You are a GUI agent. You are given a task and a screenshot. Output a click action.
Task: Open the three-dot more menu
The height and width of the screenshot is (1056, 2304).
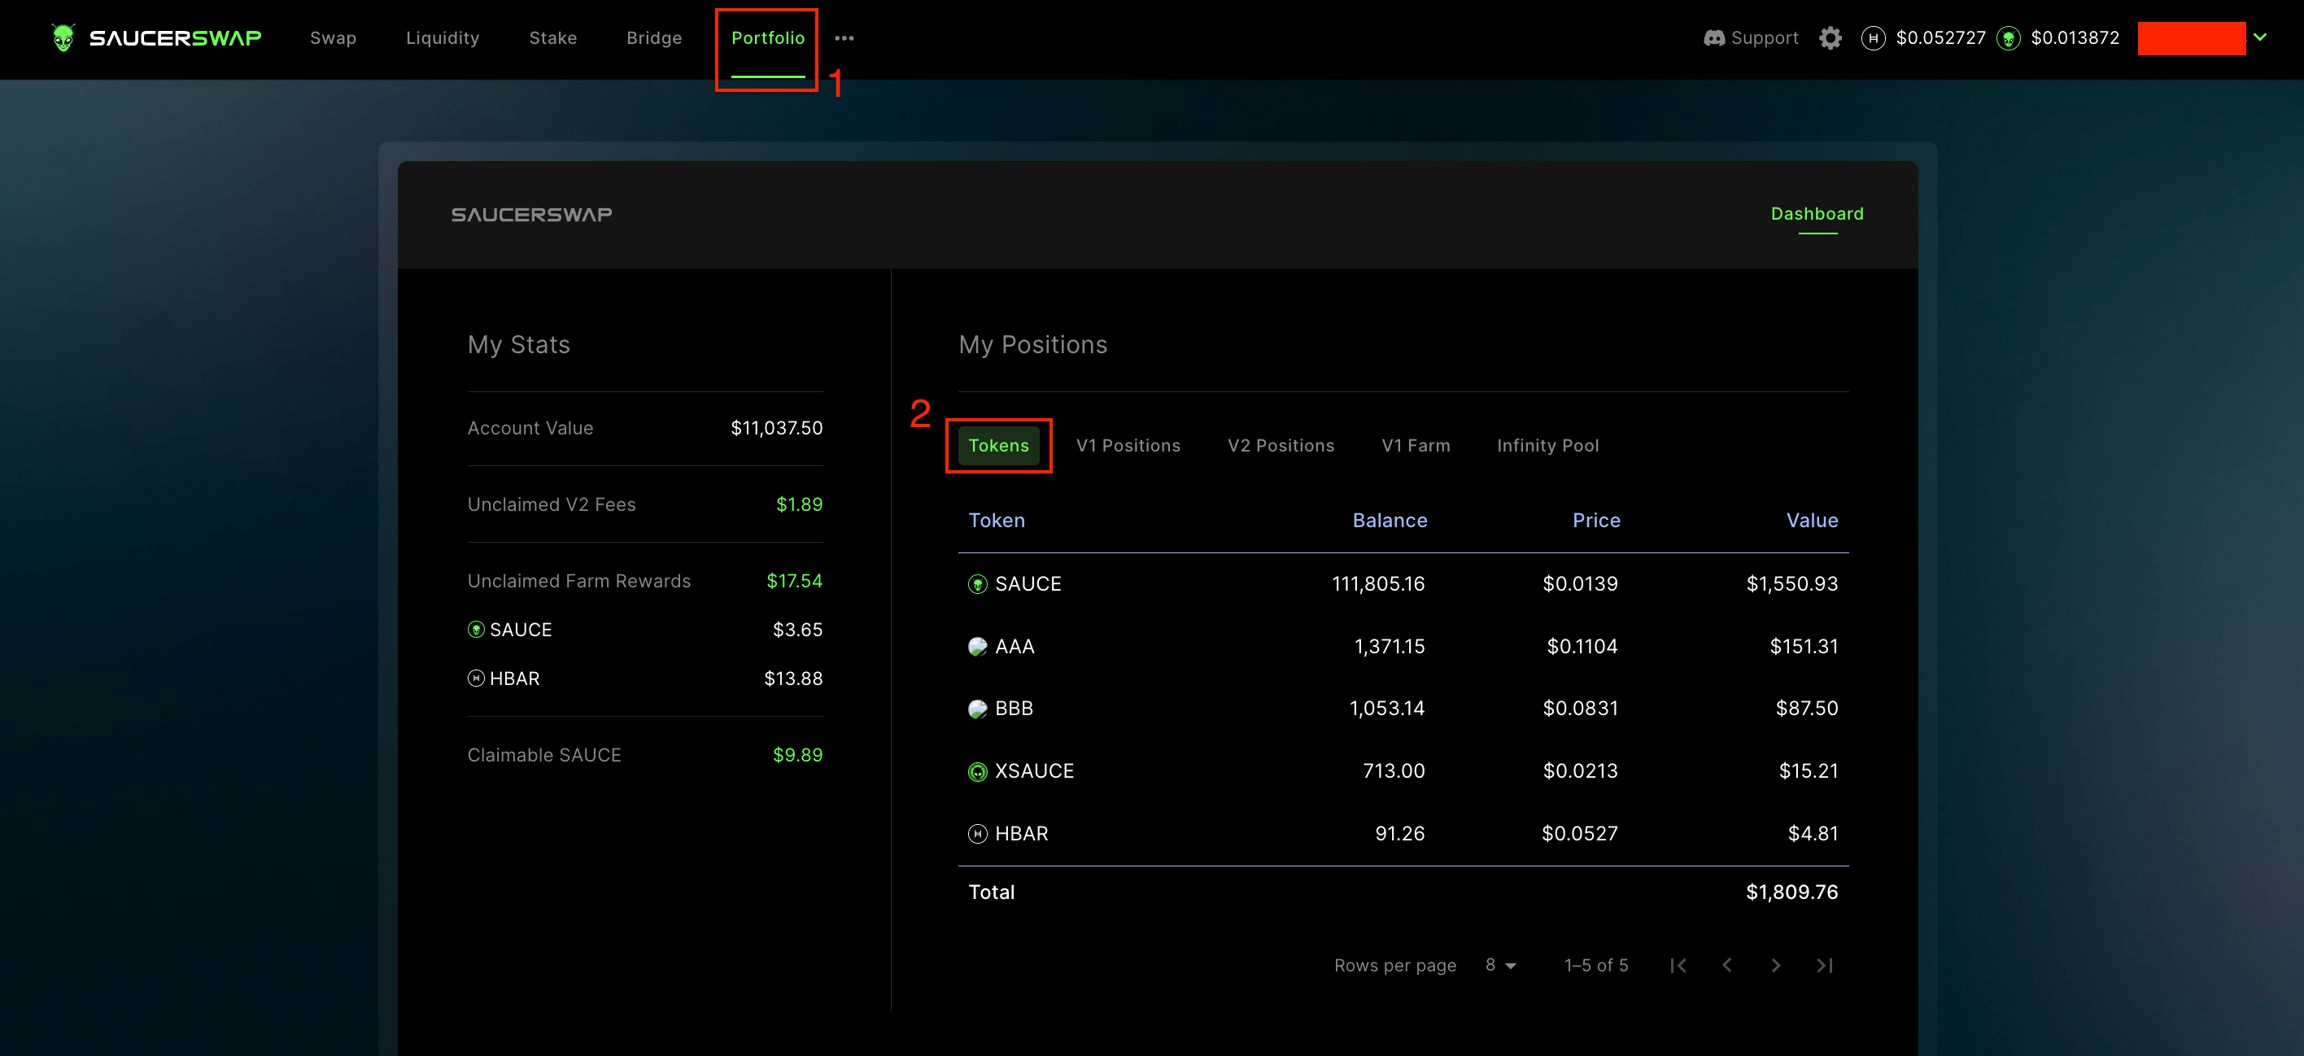point(844,38)
